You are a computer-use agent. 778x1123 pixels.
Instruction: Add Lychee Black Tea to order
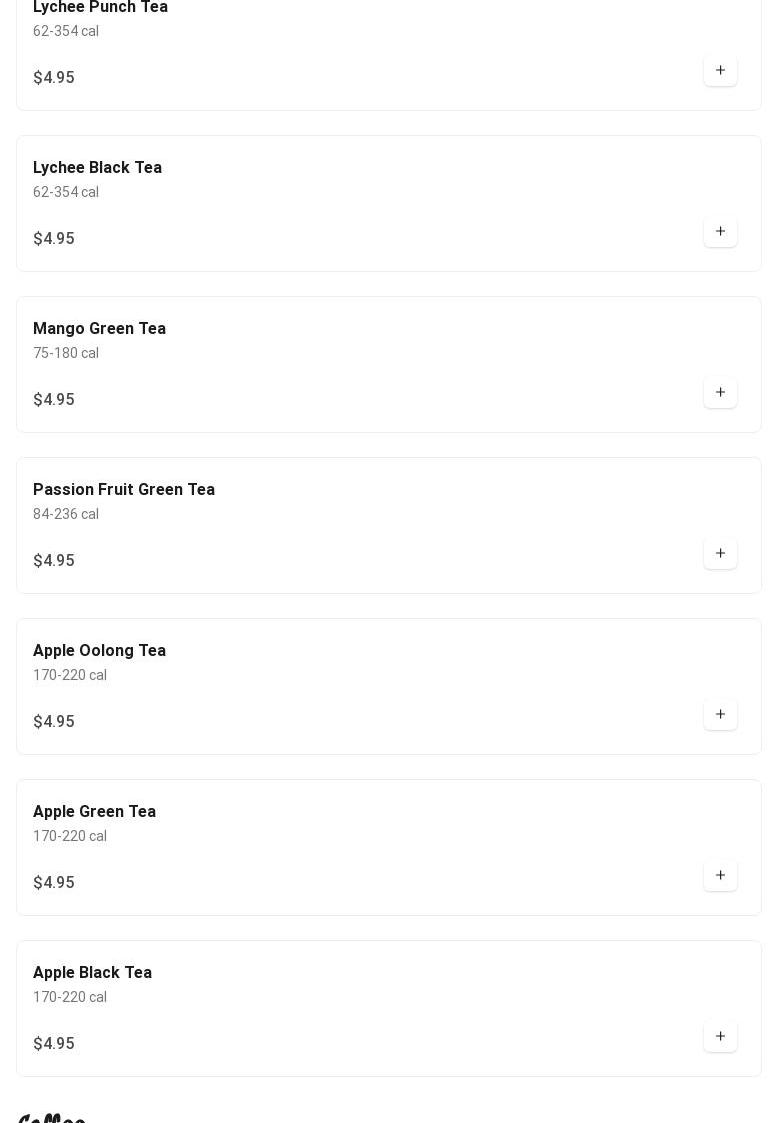[x=720, y=232]
